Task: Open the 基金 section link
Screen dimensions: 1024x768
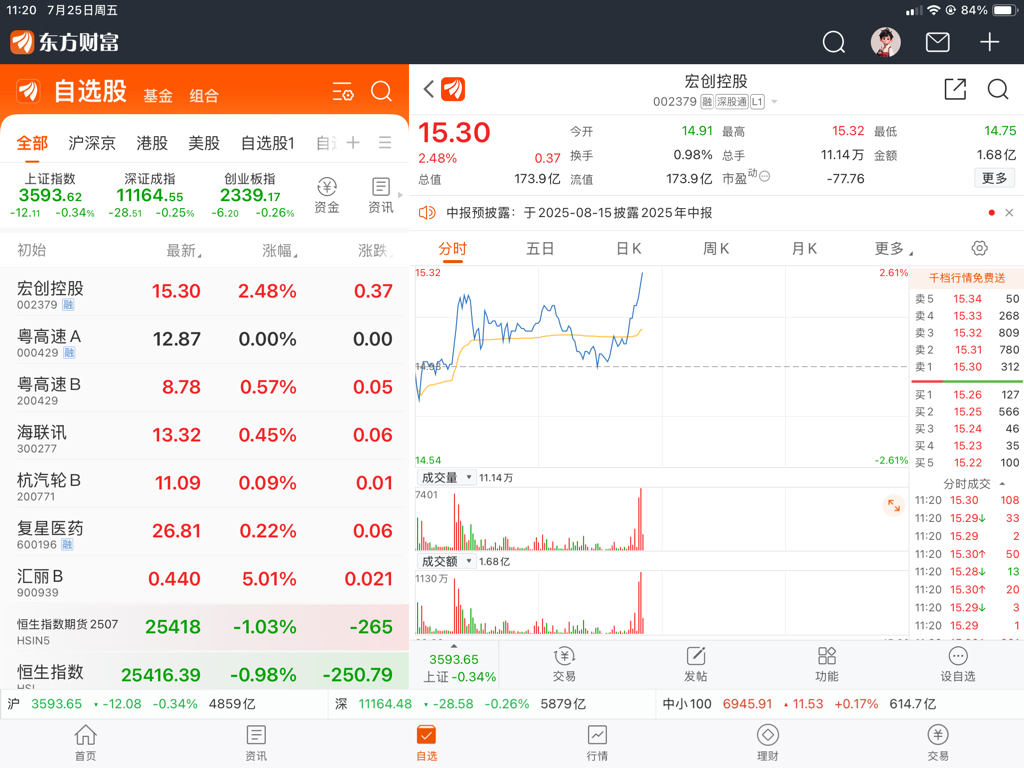Action: pyautogui.click(x=158, y=96)
